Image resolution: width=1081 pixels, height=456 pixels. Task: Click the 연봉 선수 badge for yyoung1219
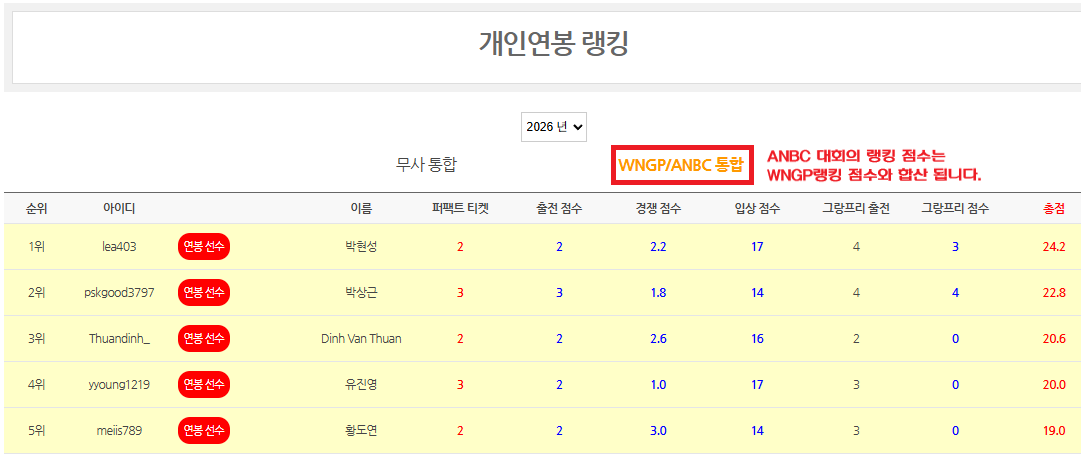pyautogui.click(x=204, y=385)
